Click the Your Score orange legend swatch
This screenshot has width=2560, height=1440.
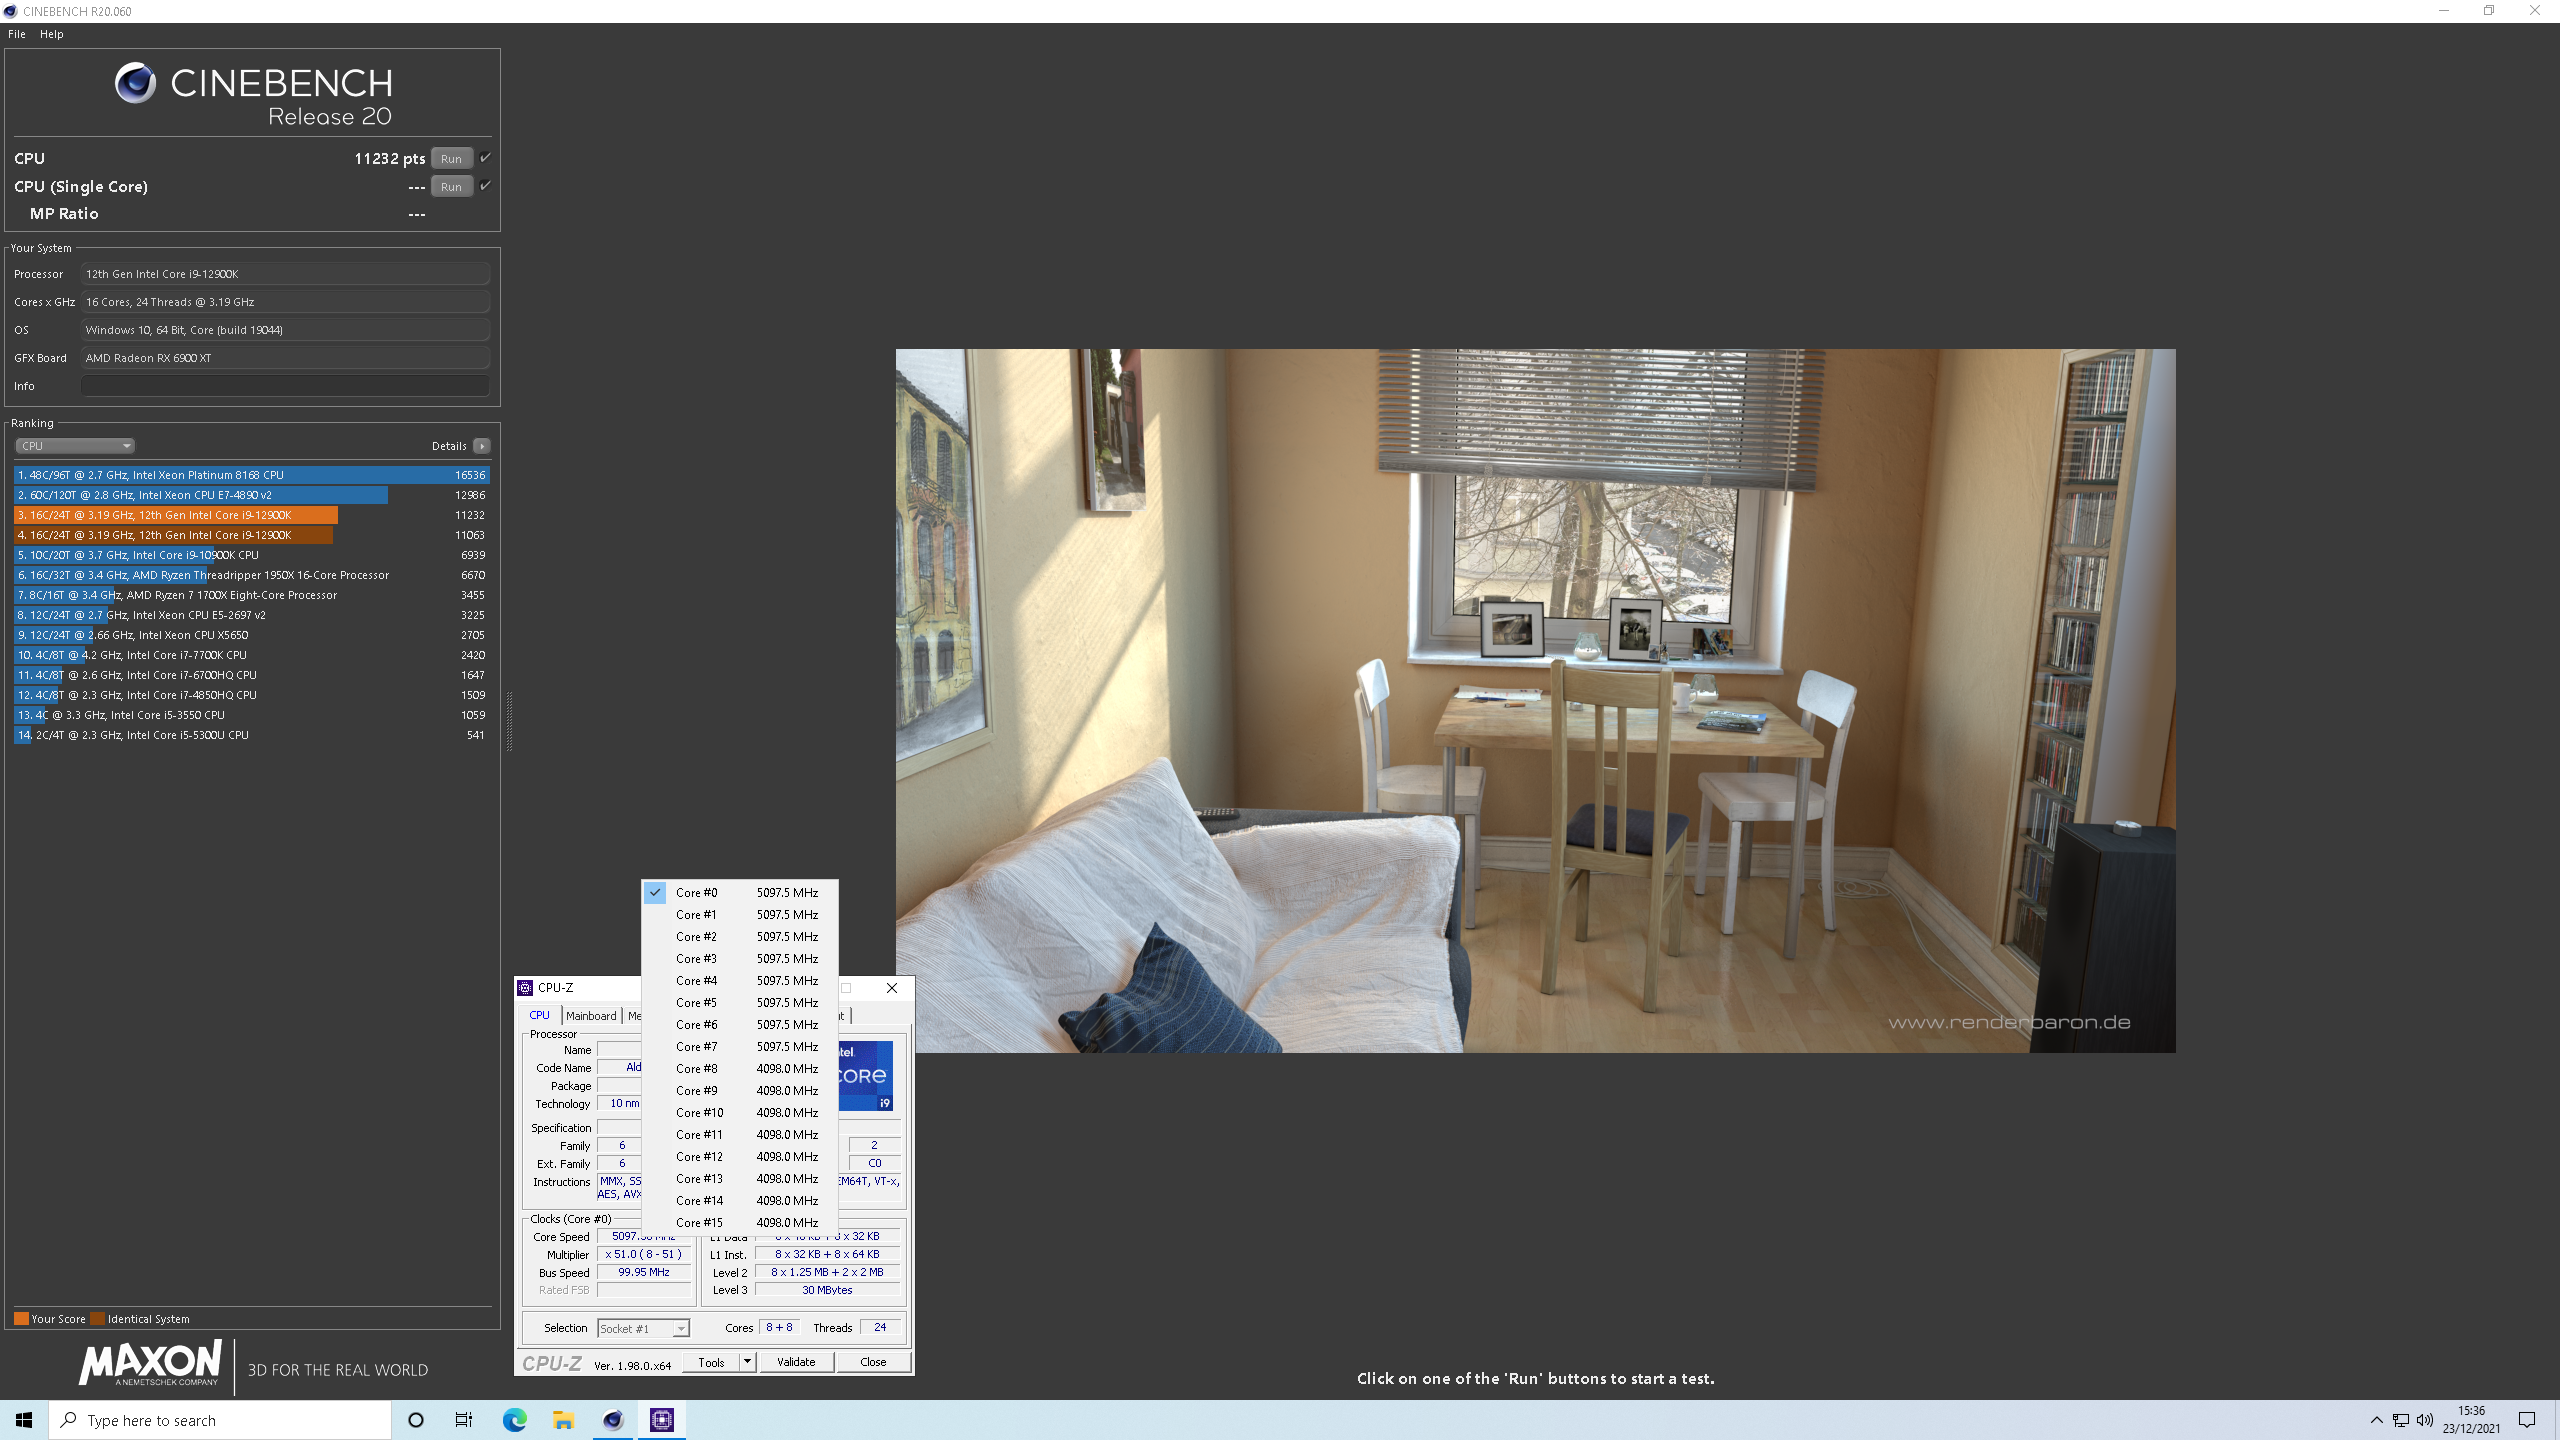coord(21,1319)
